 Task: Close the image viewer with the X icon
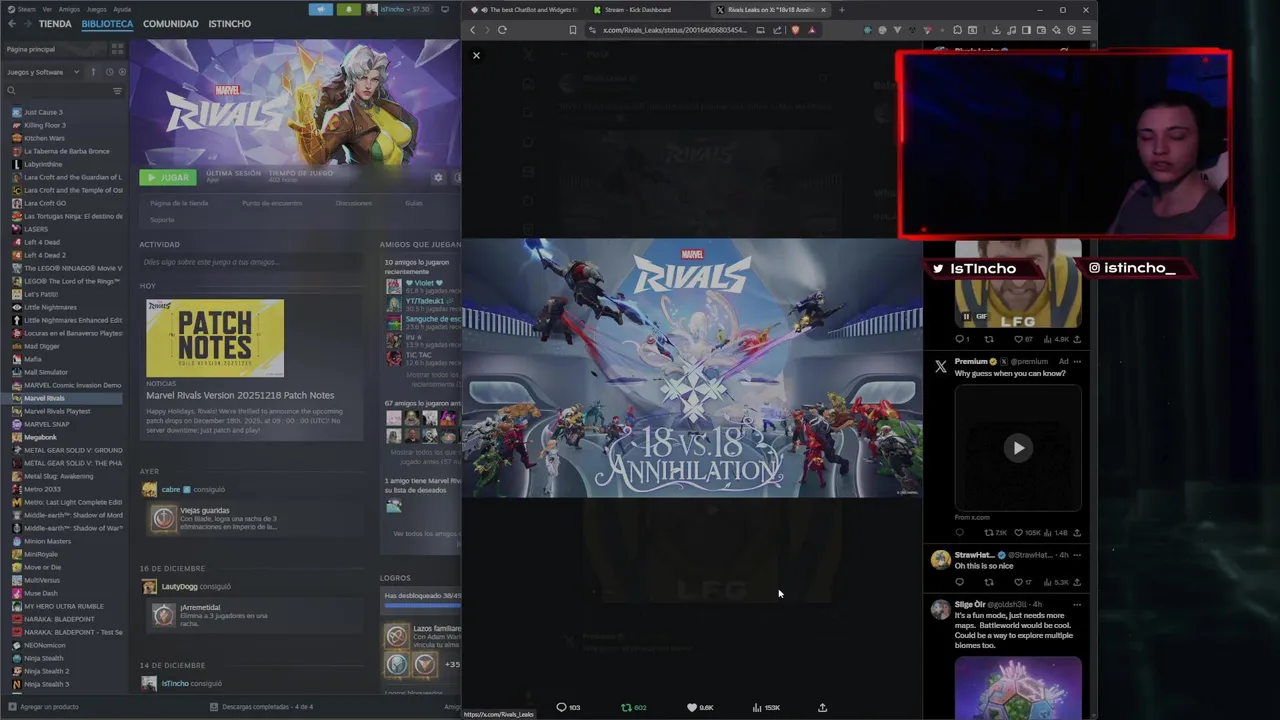(x=476, y=55)
